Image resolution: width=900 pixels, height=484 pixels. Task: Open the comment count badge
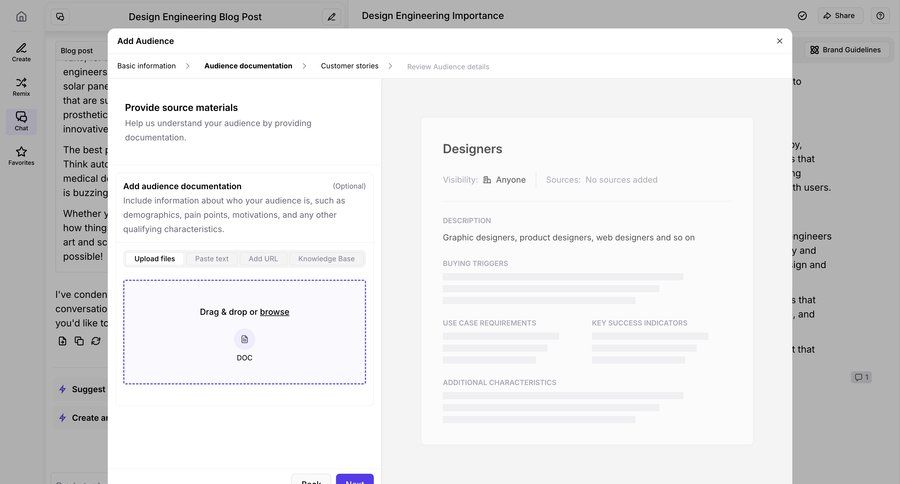click(861, 377)
